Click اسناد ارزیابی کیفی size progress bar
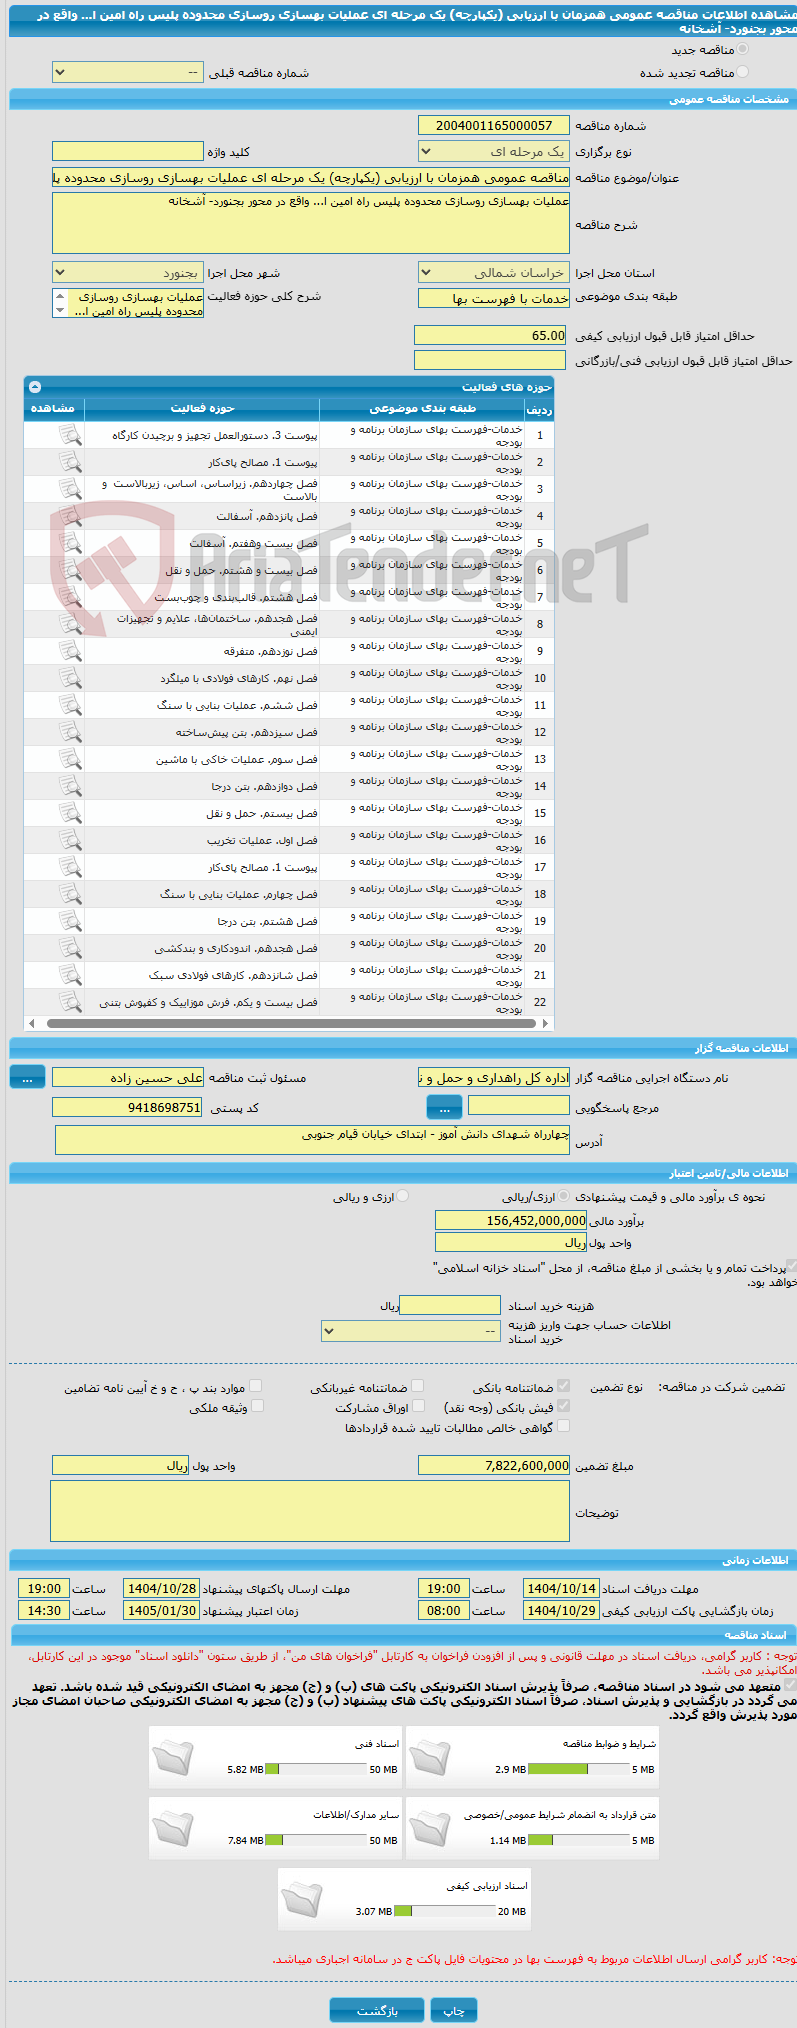Viewport: 797px width, 2028px height. point(444,1911)
